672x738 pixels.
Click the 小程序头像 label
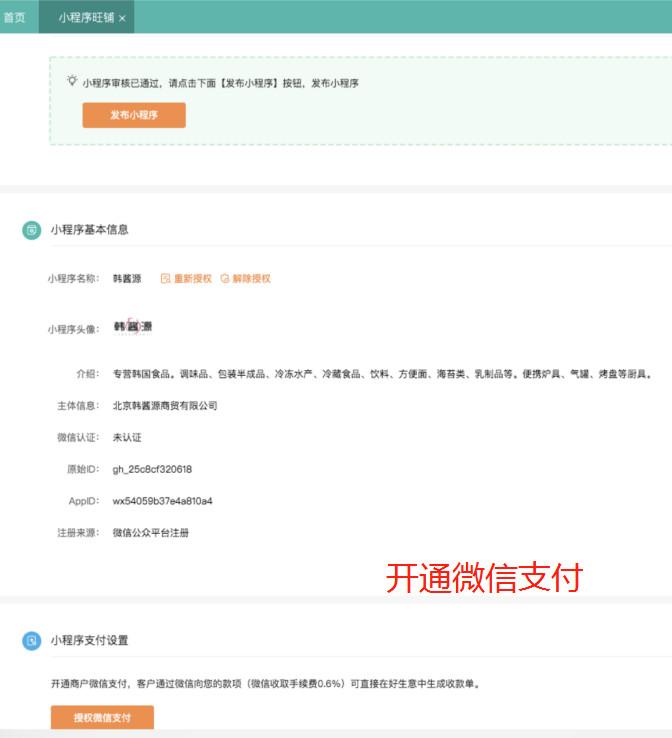(x=73, y=329)
